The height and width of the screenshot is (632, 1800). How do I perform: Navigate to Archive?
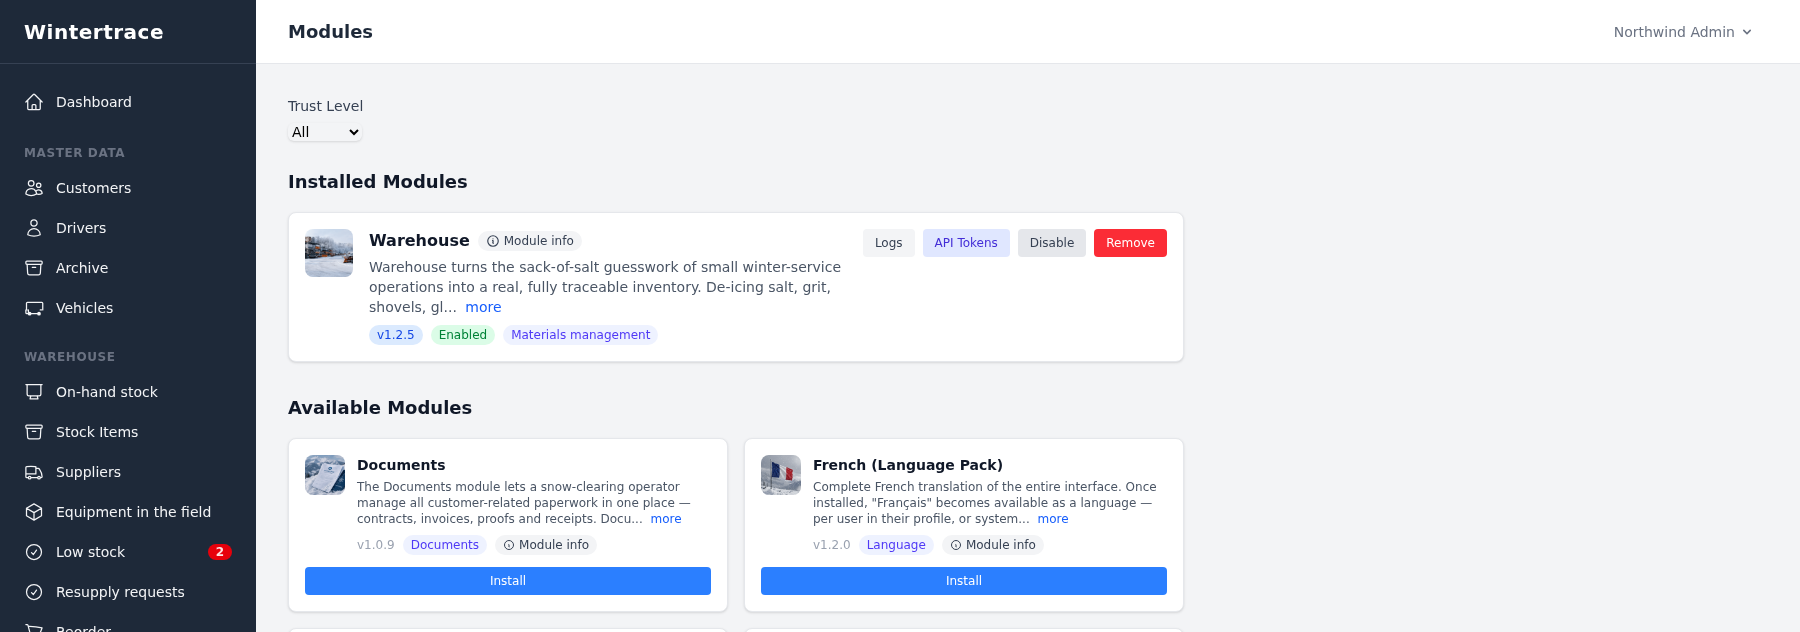pos(128,268)
